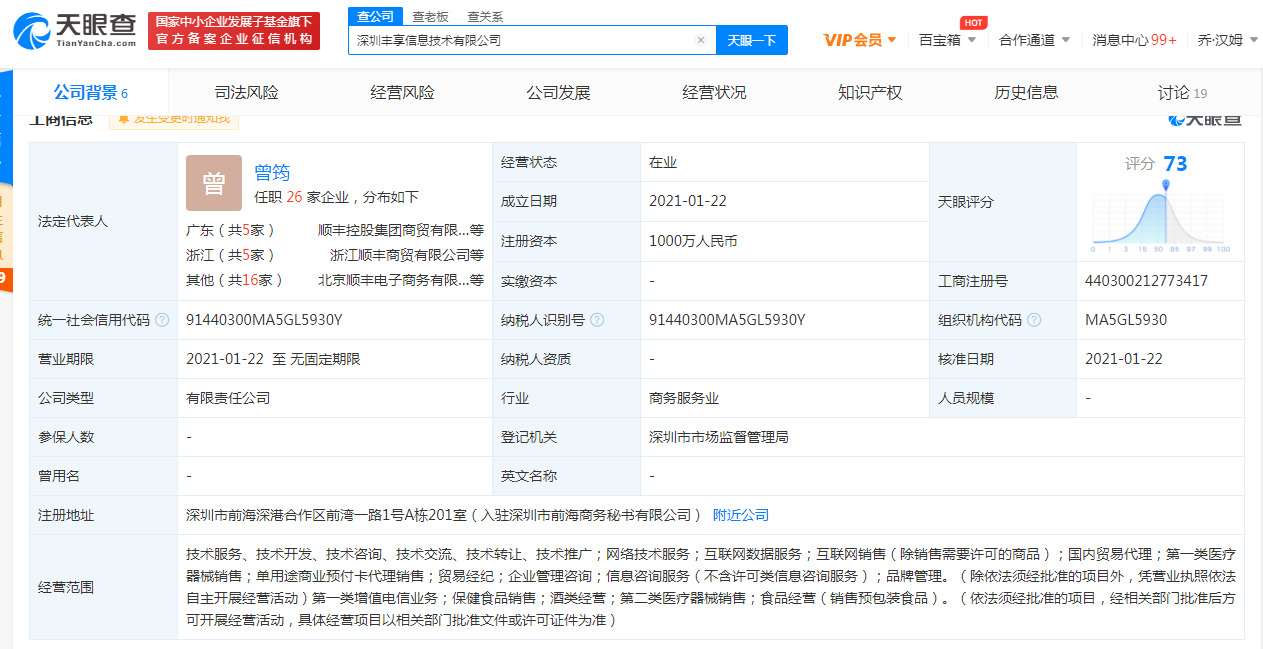This screenshot has height=649, width=1263.
Task: Select the 商务服务业 industry value
Action: 684,398
